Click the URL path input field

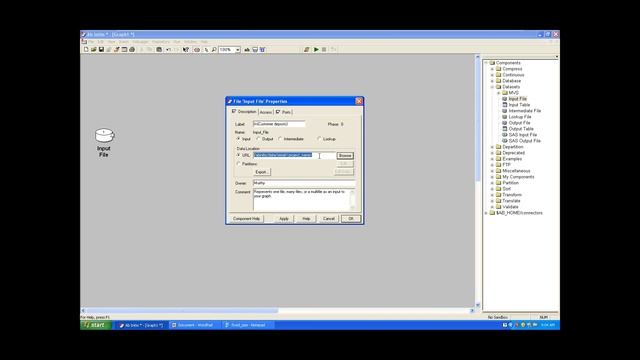click(294, 156)
